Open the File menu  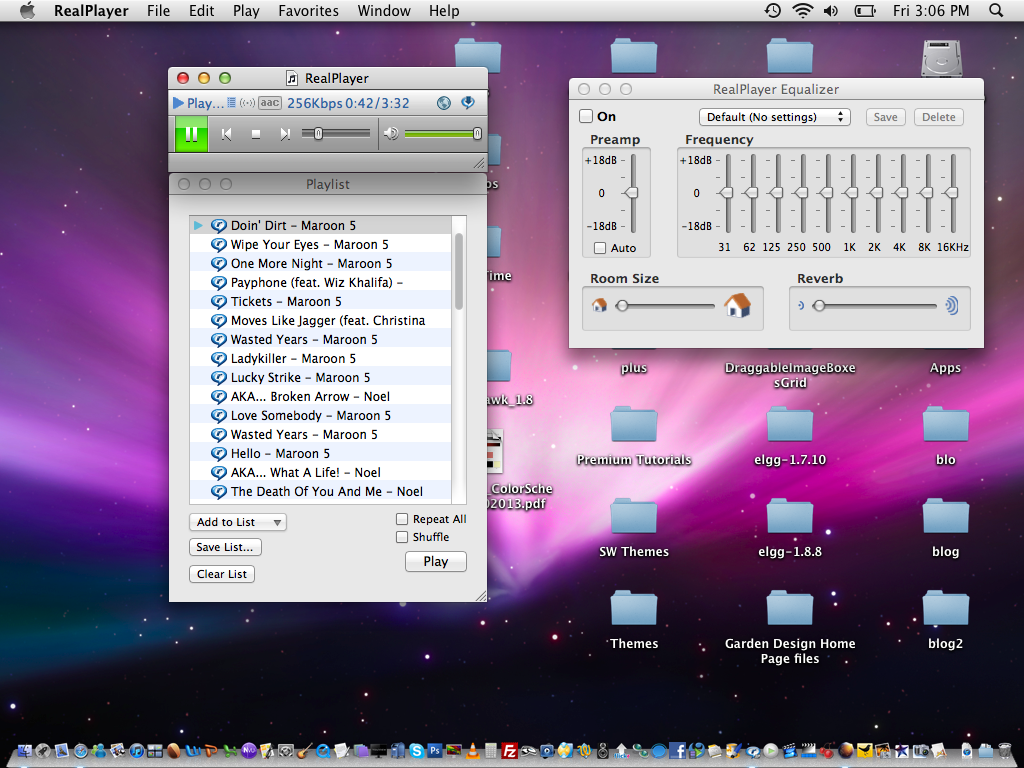click(x=158, y=10)
